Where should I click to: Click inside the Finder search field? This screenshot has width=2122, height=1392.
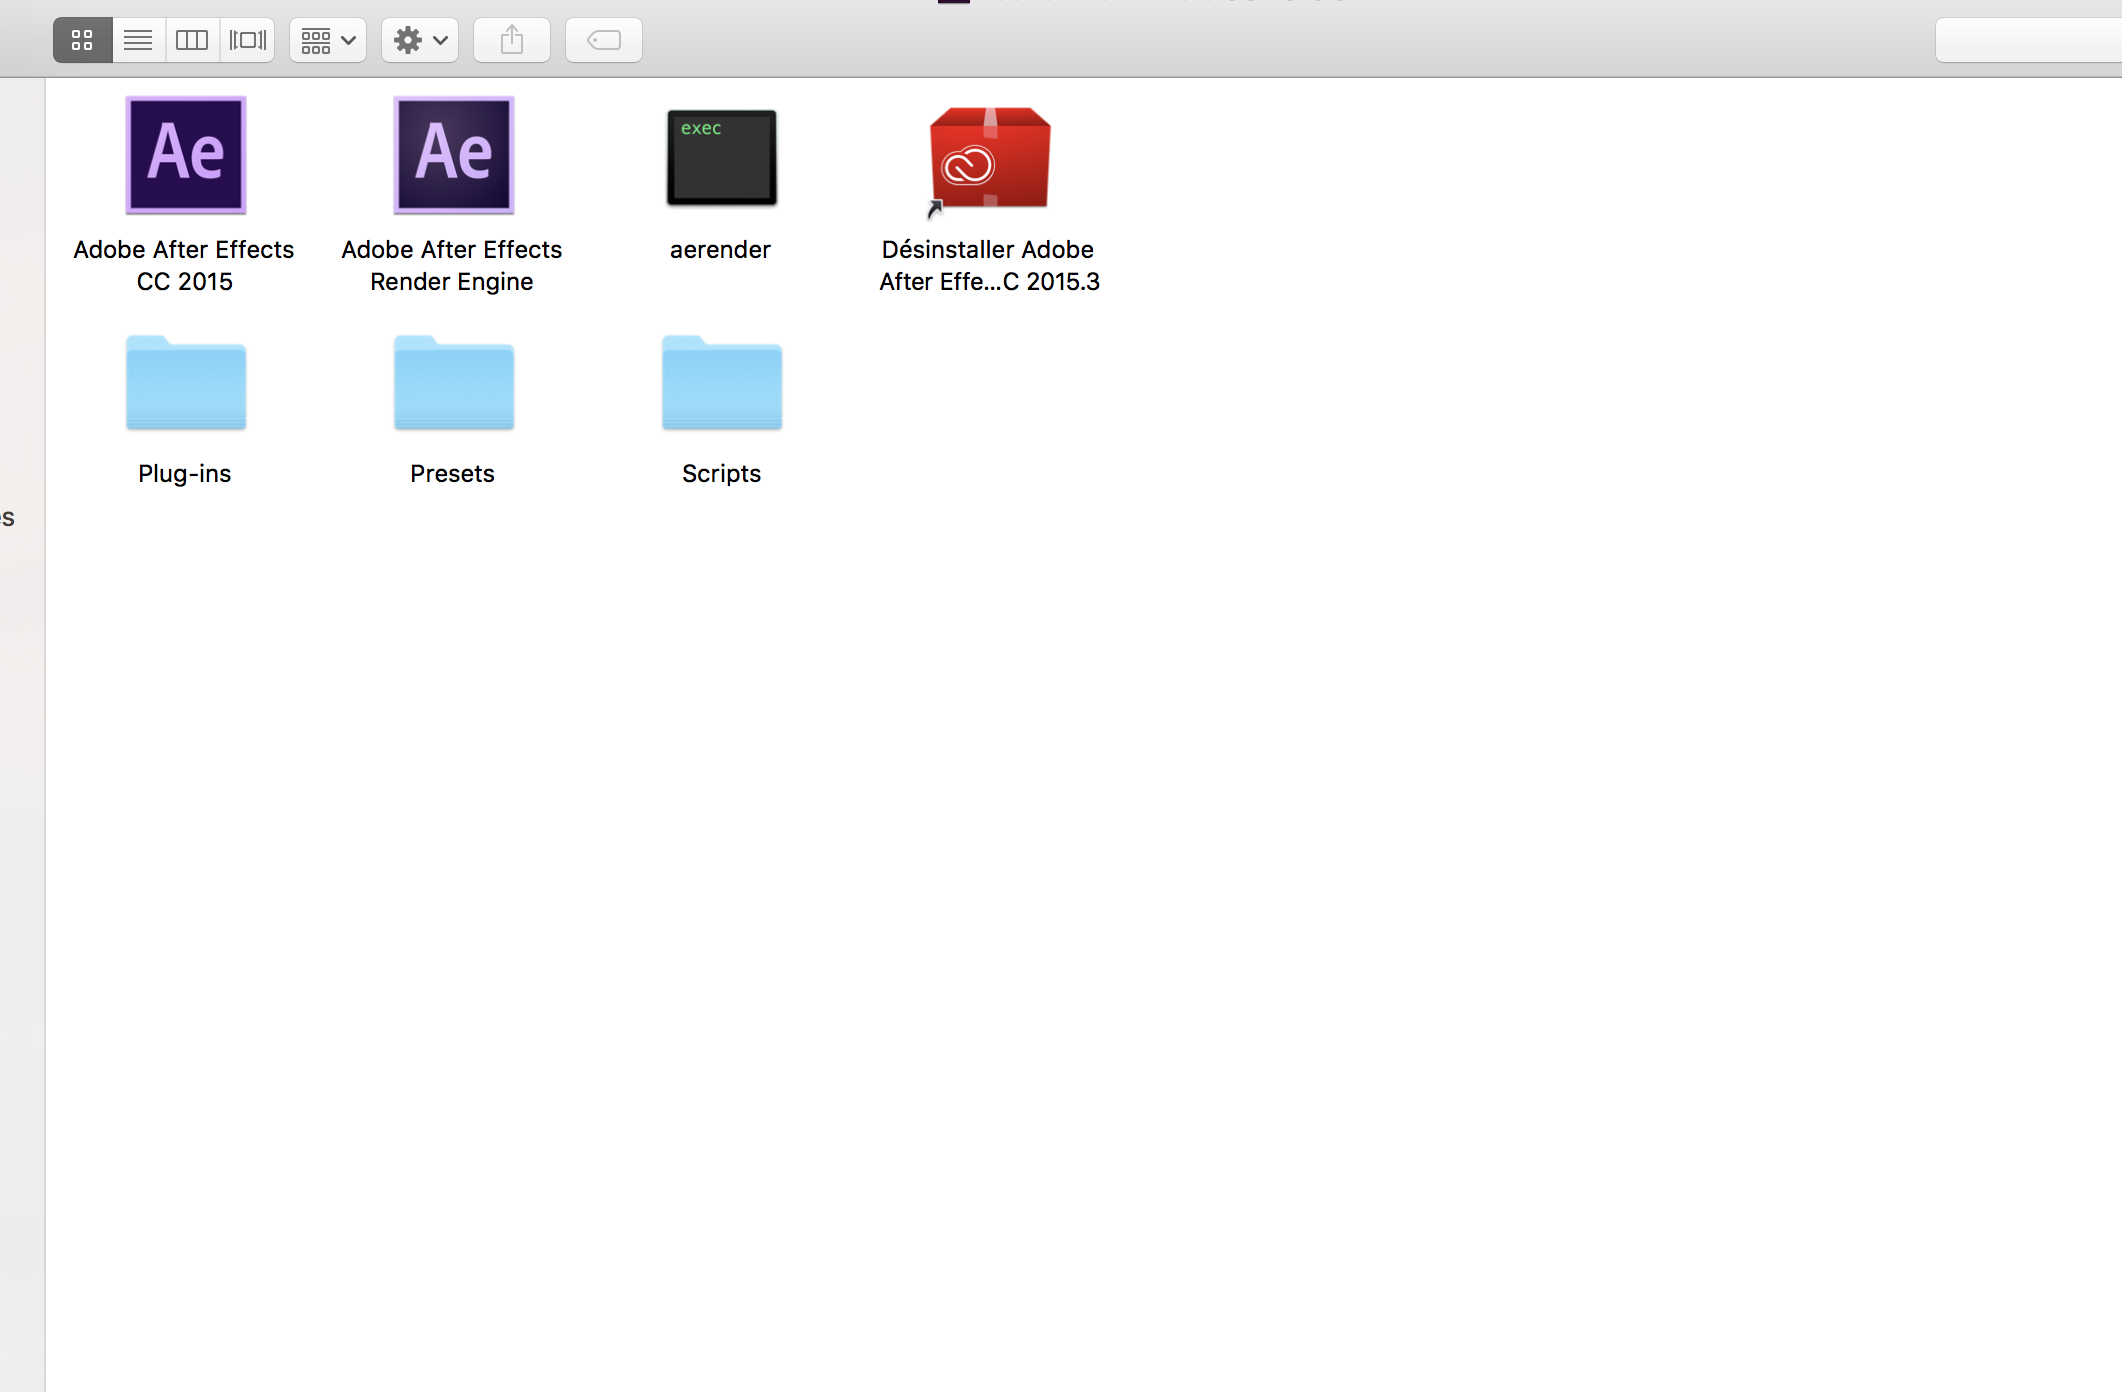point(2028,40)
